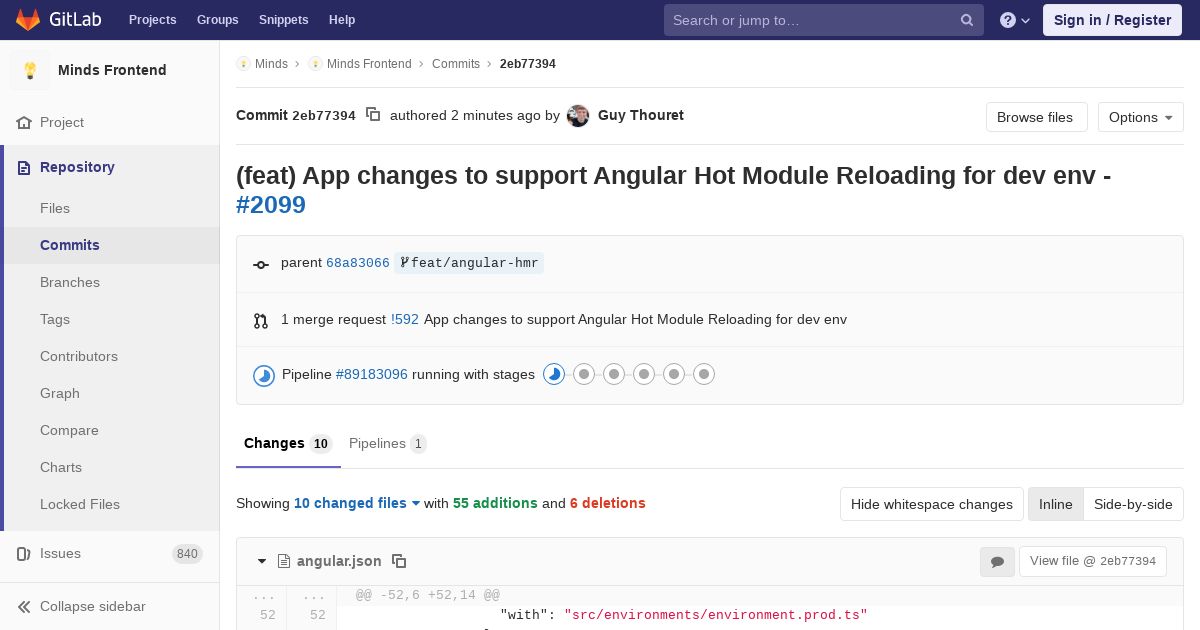Open the Changes tab
This screenshot has height=630, width=1200.
(x=288, y=444)
